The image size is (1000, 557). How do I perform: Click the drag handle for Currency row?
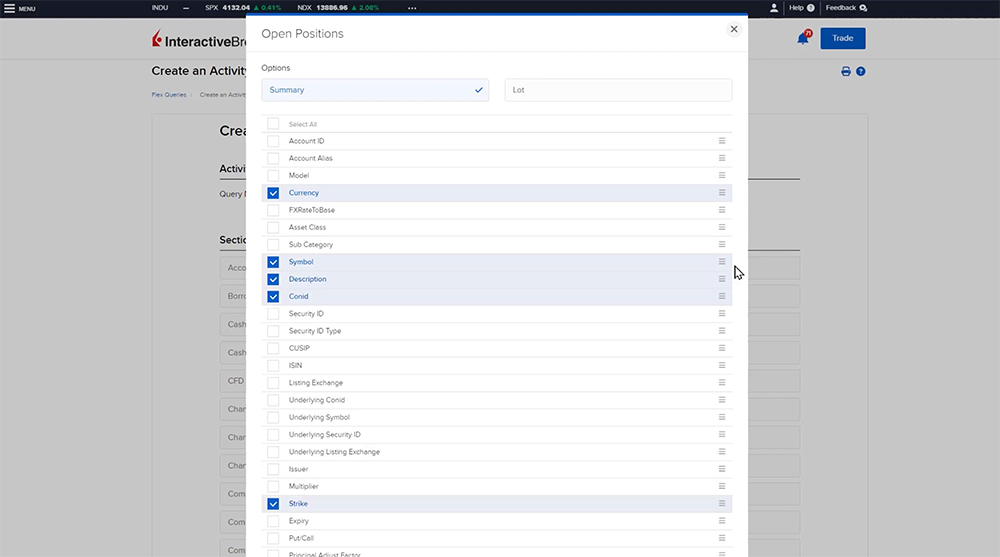(722, 193)
